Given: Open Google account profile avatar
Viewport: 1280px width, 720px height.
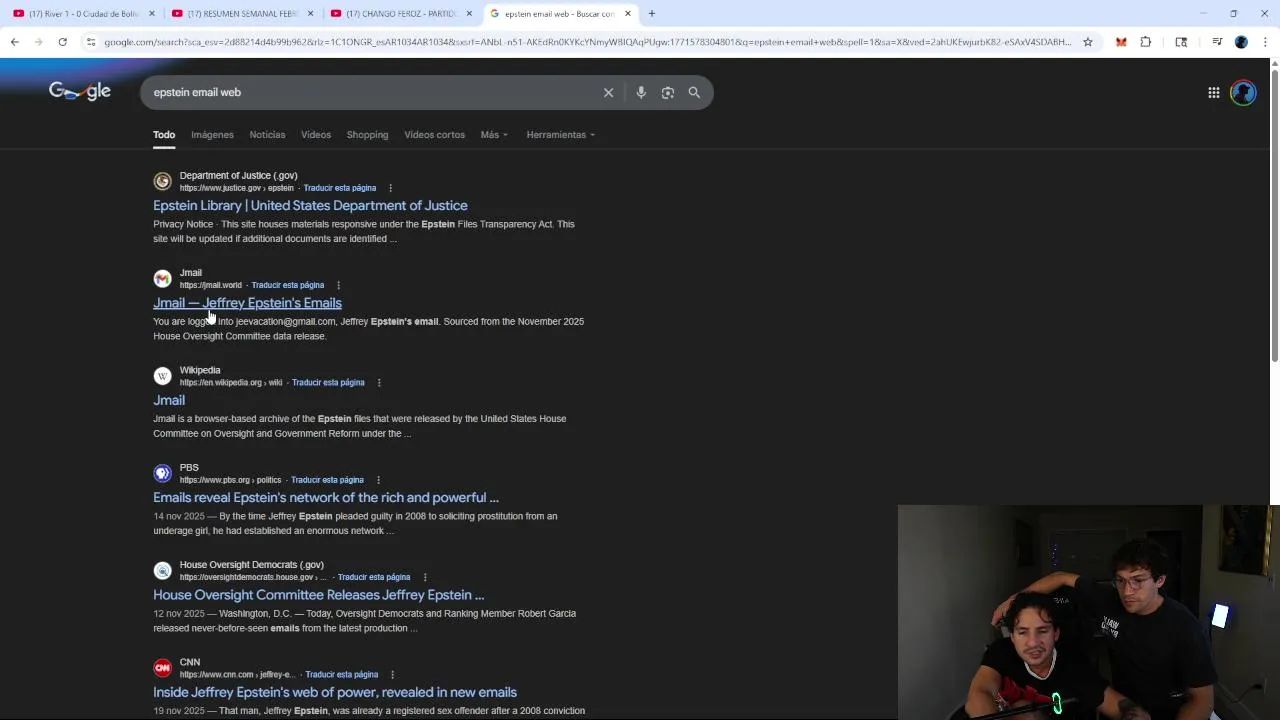Looking at the screenshot, I should click(x=1243, y=92).
